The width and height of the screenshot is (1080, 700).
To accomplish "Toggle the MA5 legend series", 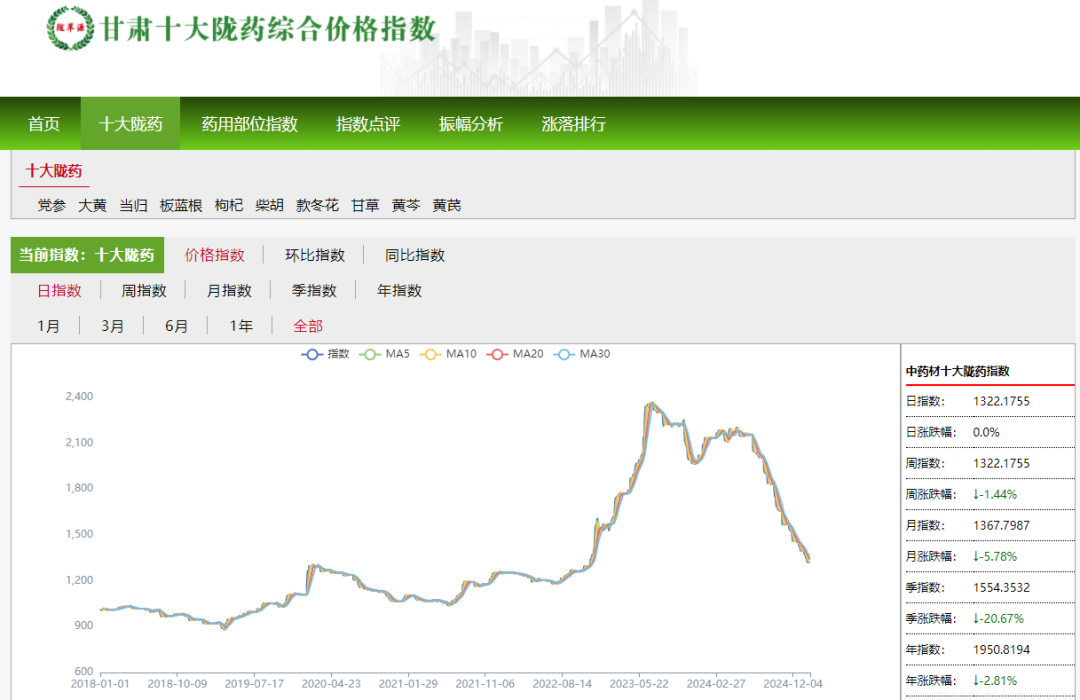I will tap(385, 354).
